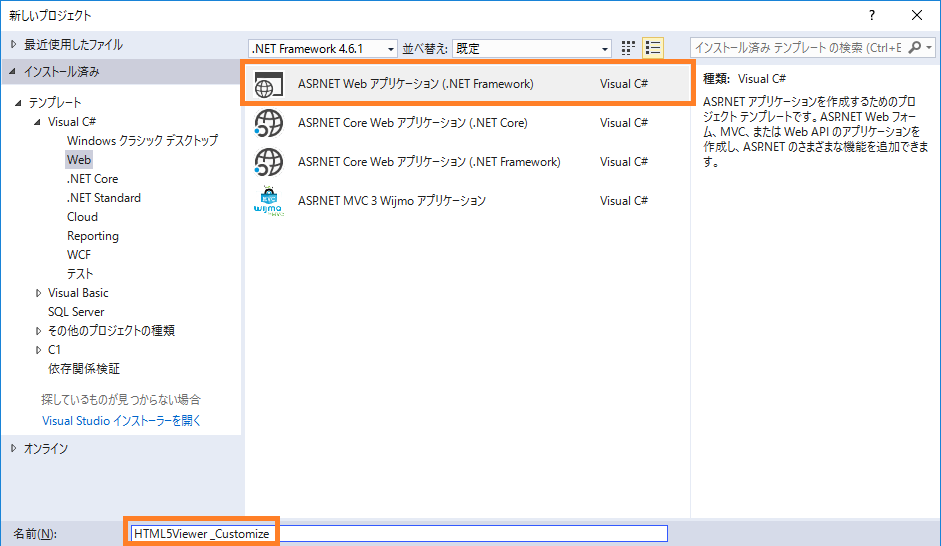Select .NET Core category
The height and width of the screenshot is (546, 941).
pos(92,179)
